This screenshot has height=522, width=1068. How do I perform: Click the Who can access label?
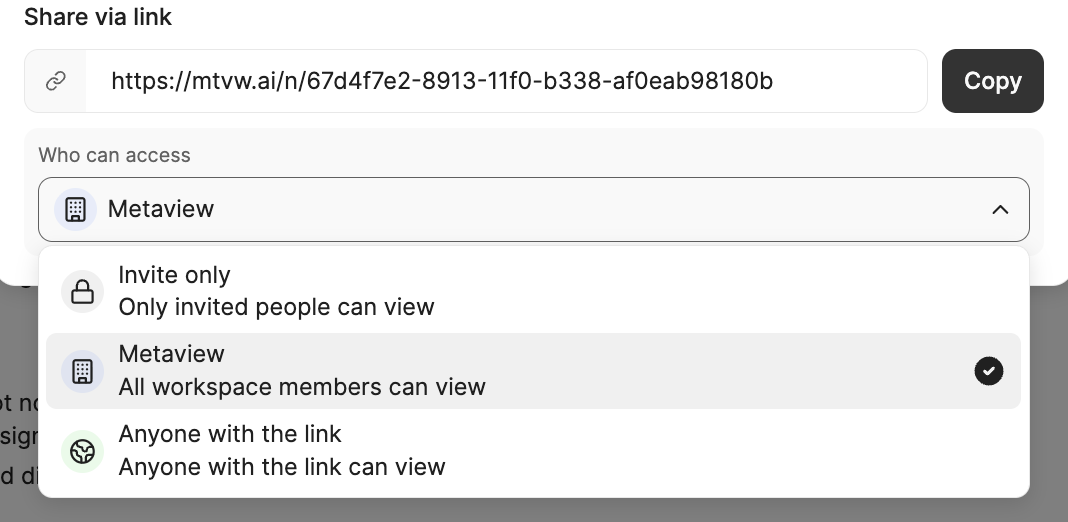(x=114, y=155)
